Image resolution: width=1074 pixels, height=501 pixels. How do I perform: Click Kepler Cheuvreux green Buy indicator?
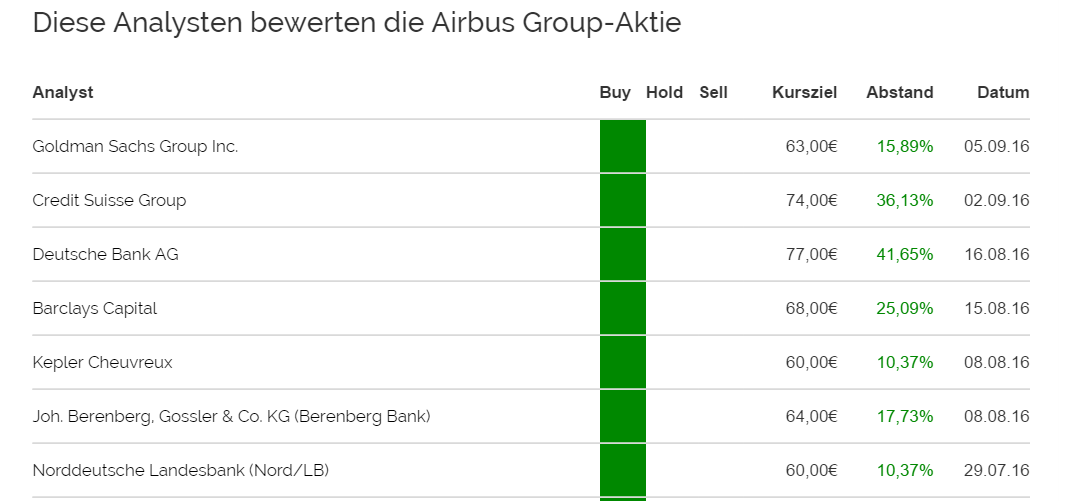click(x=622, y=363)
